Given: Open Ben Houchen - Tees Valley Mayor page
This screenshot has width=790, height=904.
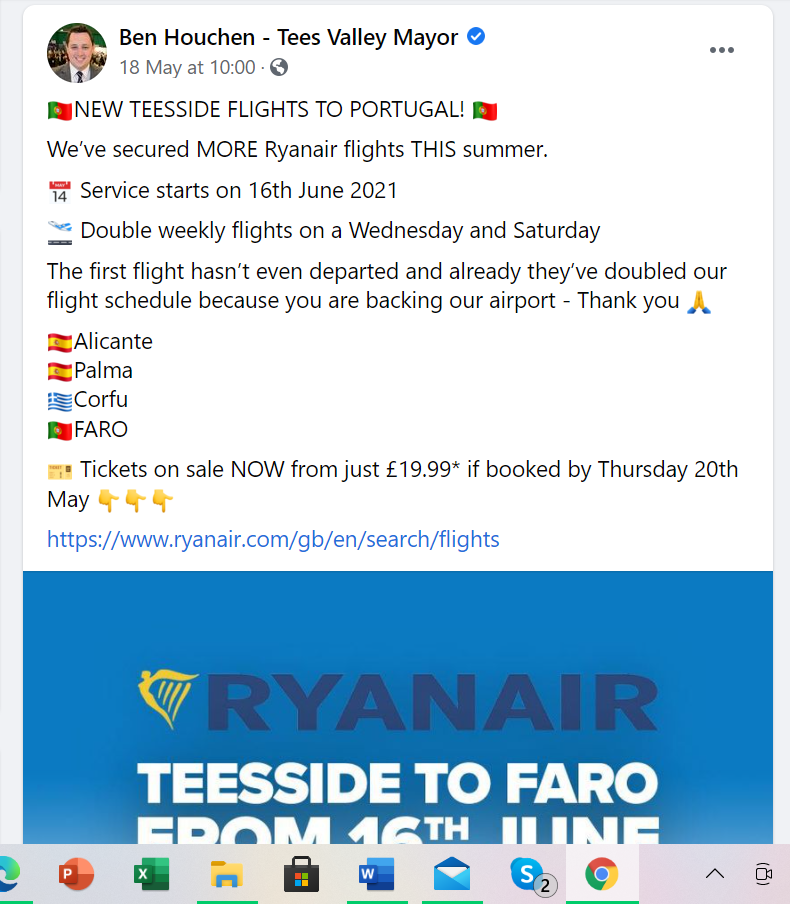Looking at the screenshot, I should click(288, 38).
